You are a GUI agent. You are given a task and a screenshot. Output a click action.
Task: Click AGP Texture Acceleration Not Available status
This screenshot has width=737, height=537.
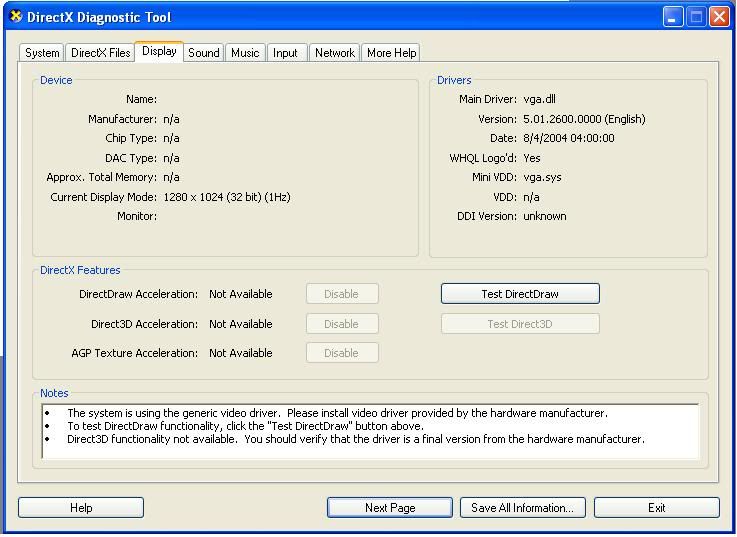point(241,353)
